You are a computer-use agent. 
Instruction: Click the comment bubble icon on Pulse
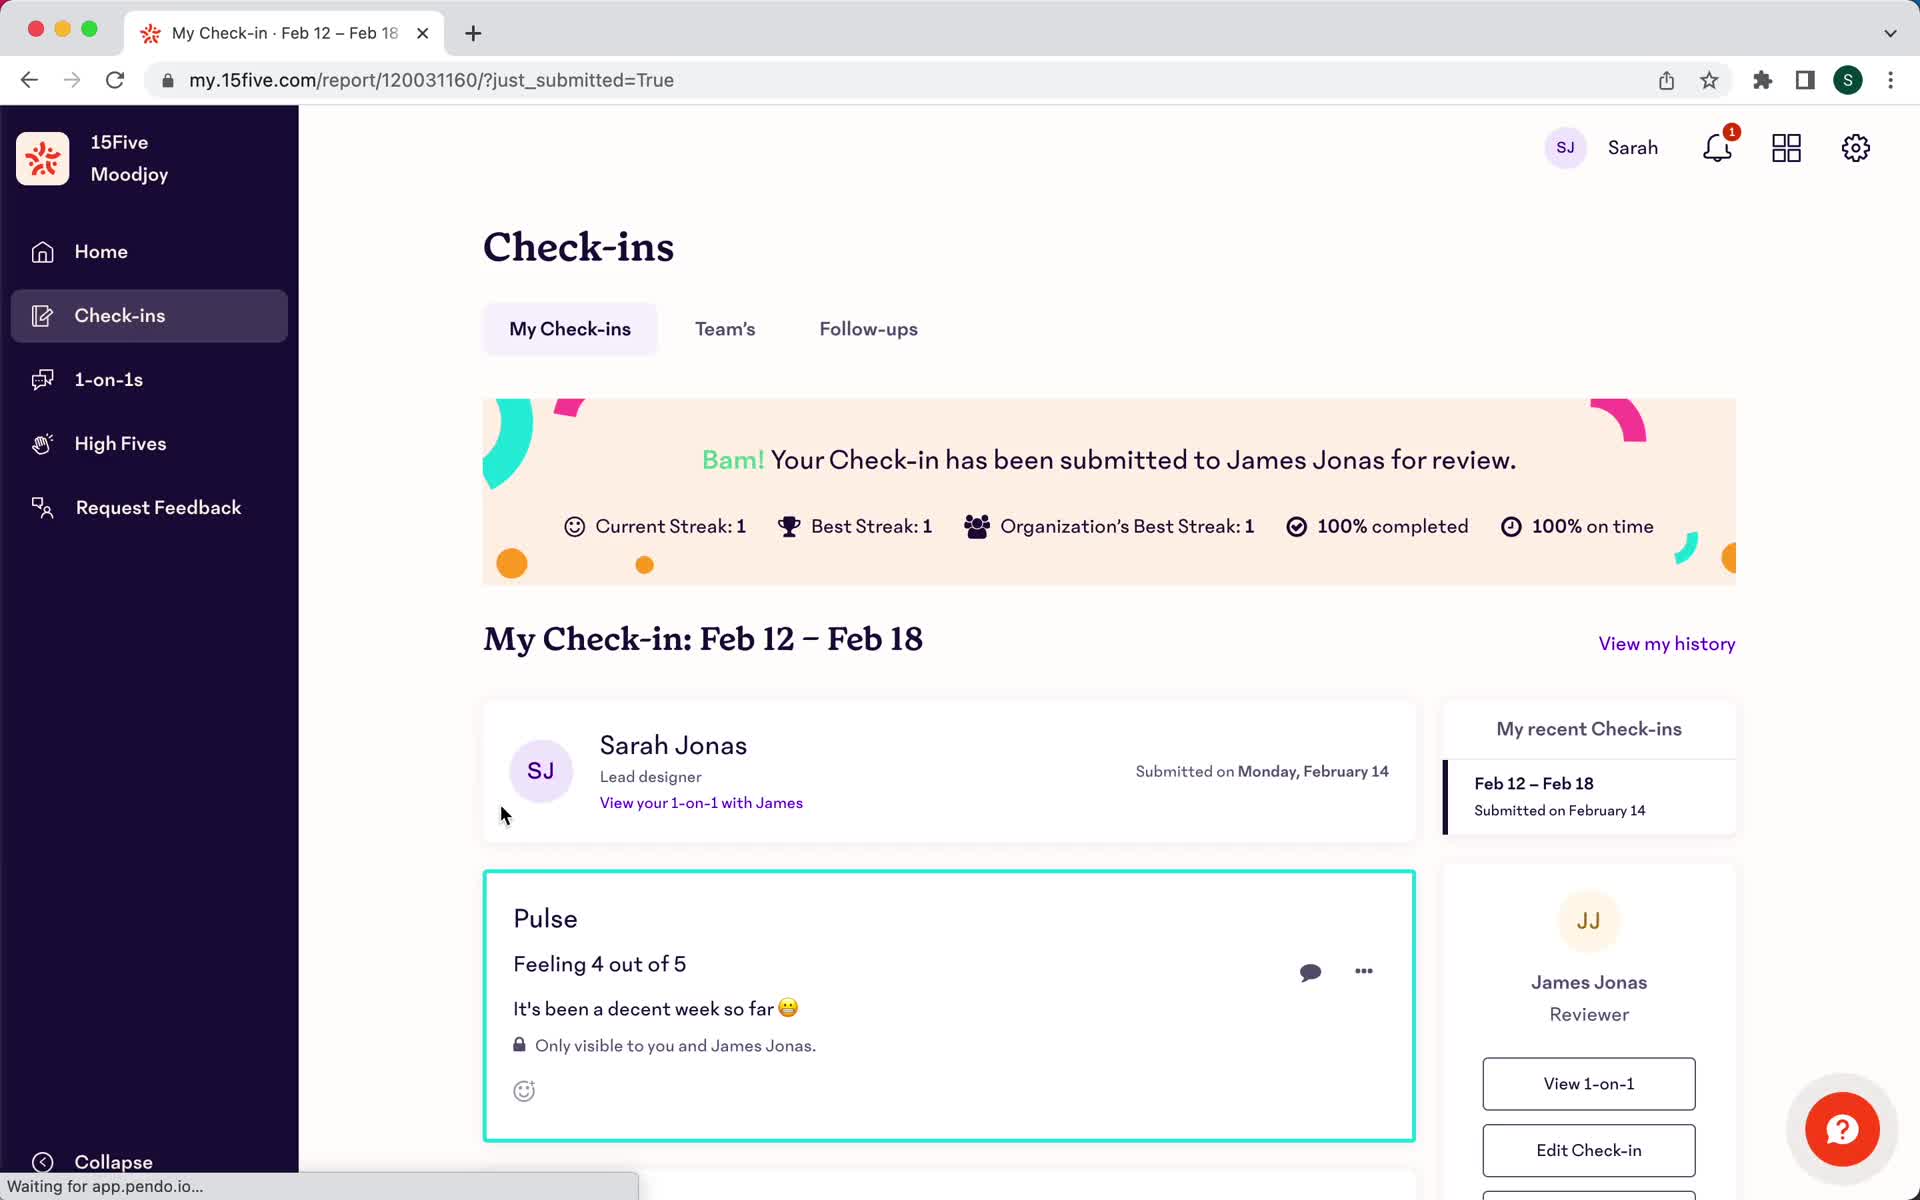point(1310,971)
